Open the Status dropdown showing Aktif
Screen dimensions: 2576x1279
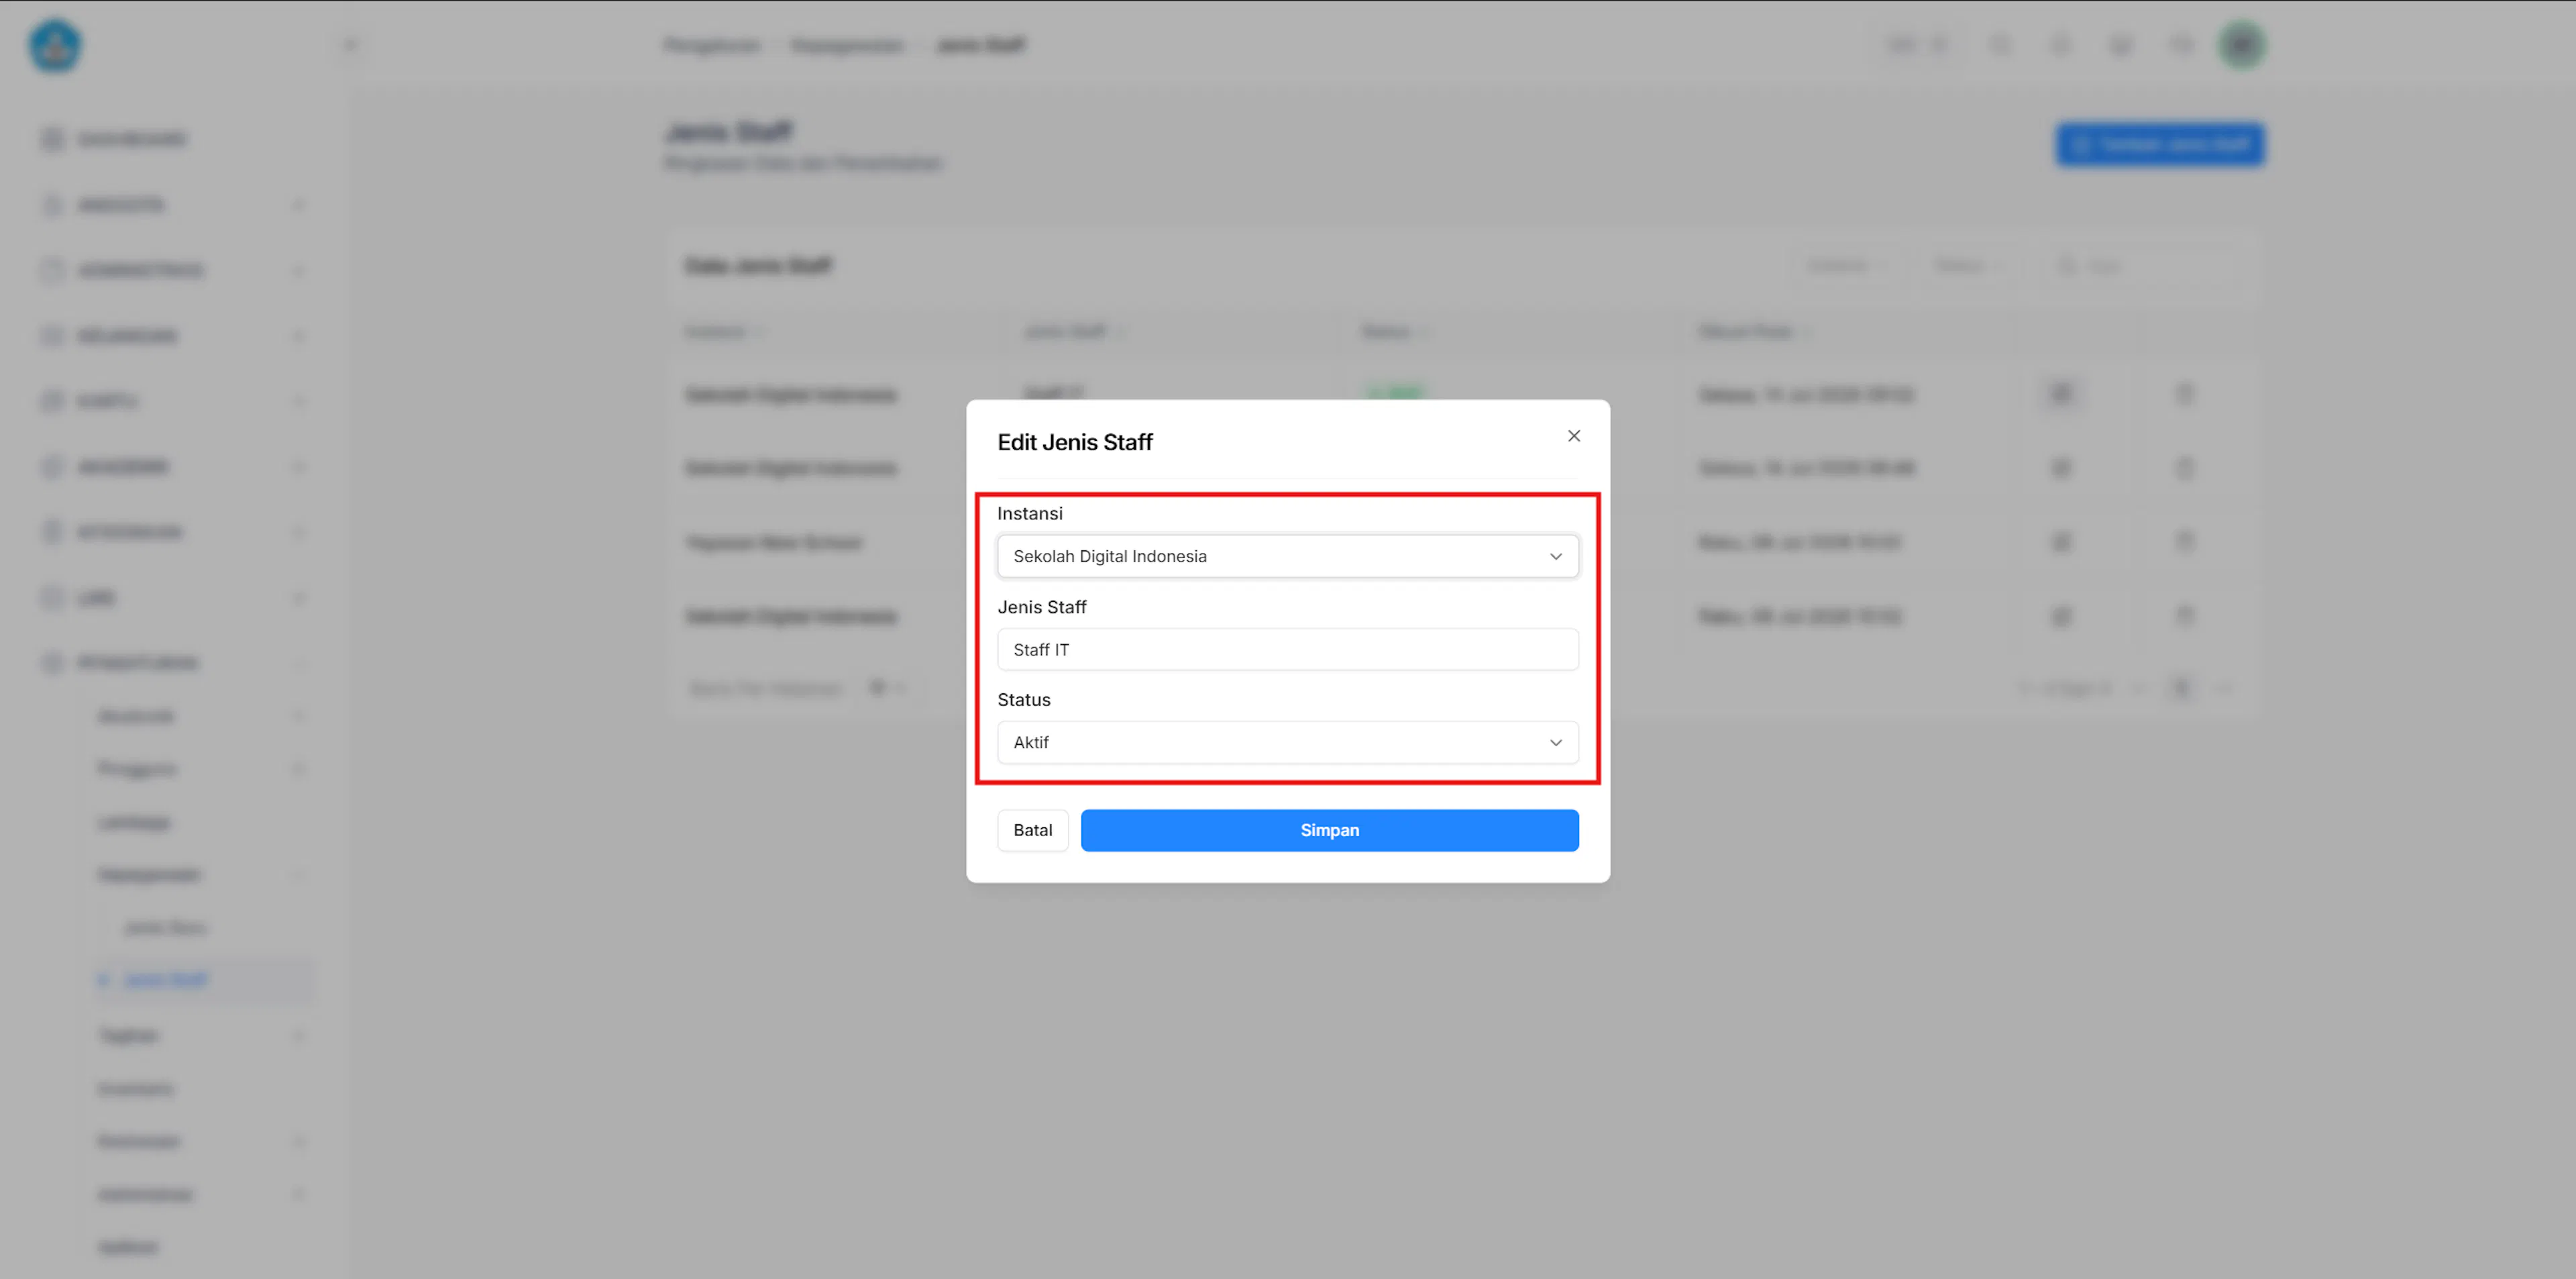click(1287, 742)
